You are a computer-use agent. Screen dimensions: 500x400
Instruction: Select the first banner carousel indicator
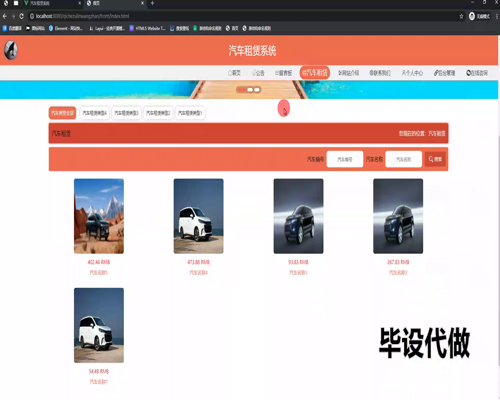tap(242, 90)
